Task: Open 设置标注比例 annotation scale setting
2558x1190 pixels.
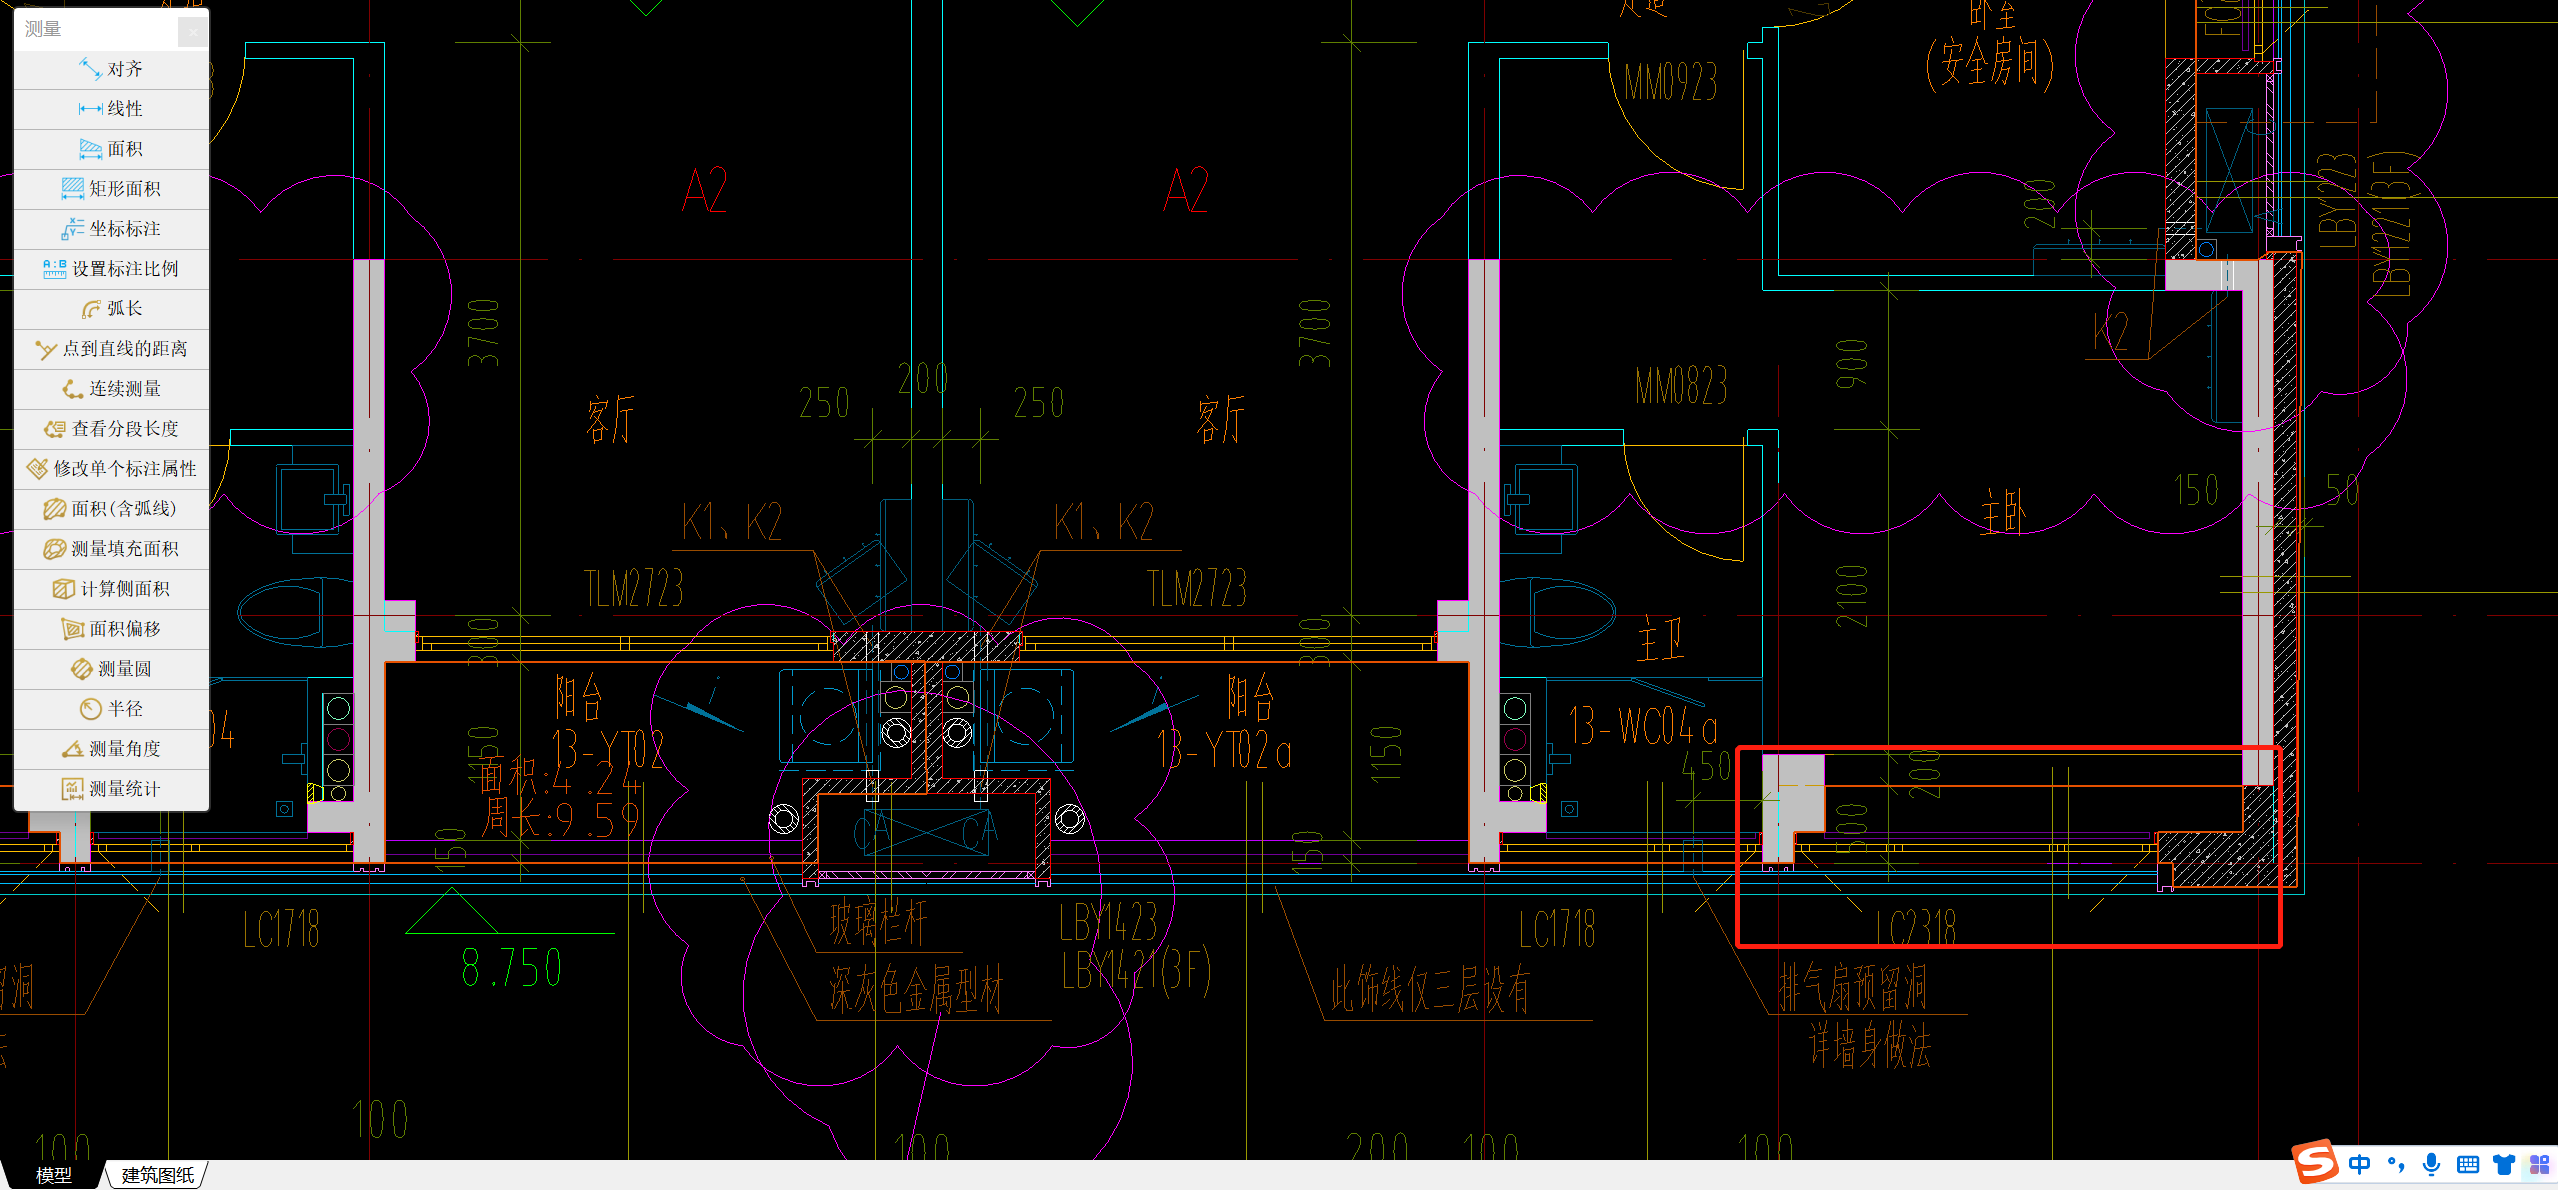Action: (x=111, y=269)
